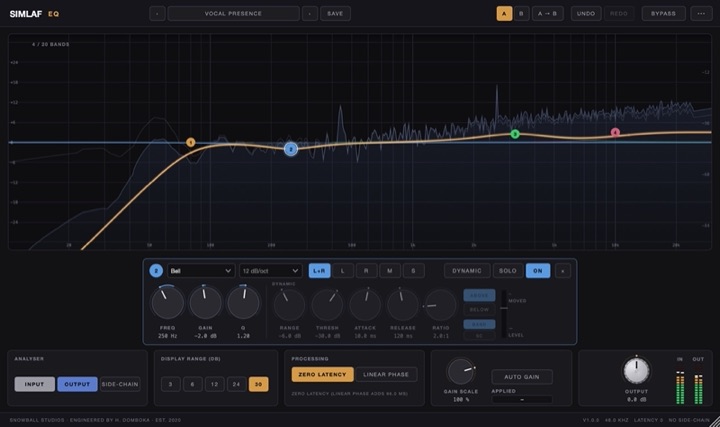Click the Q knob

tap(243, 303)
